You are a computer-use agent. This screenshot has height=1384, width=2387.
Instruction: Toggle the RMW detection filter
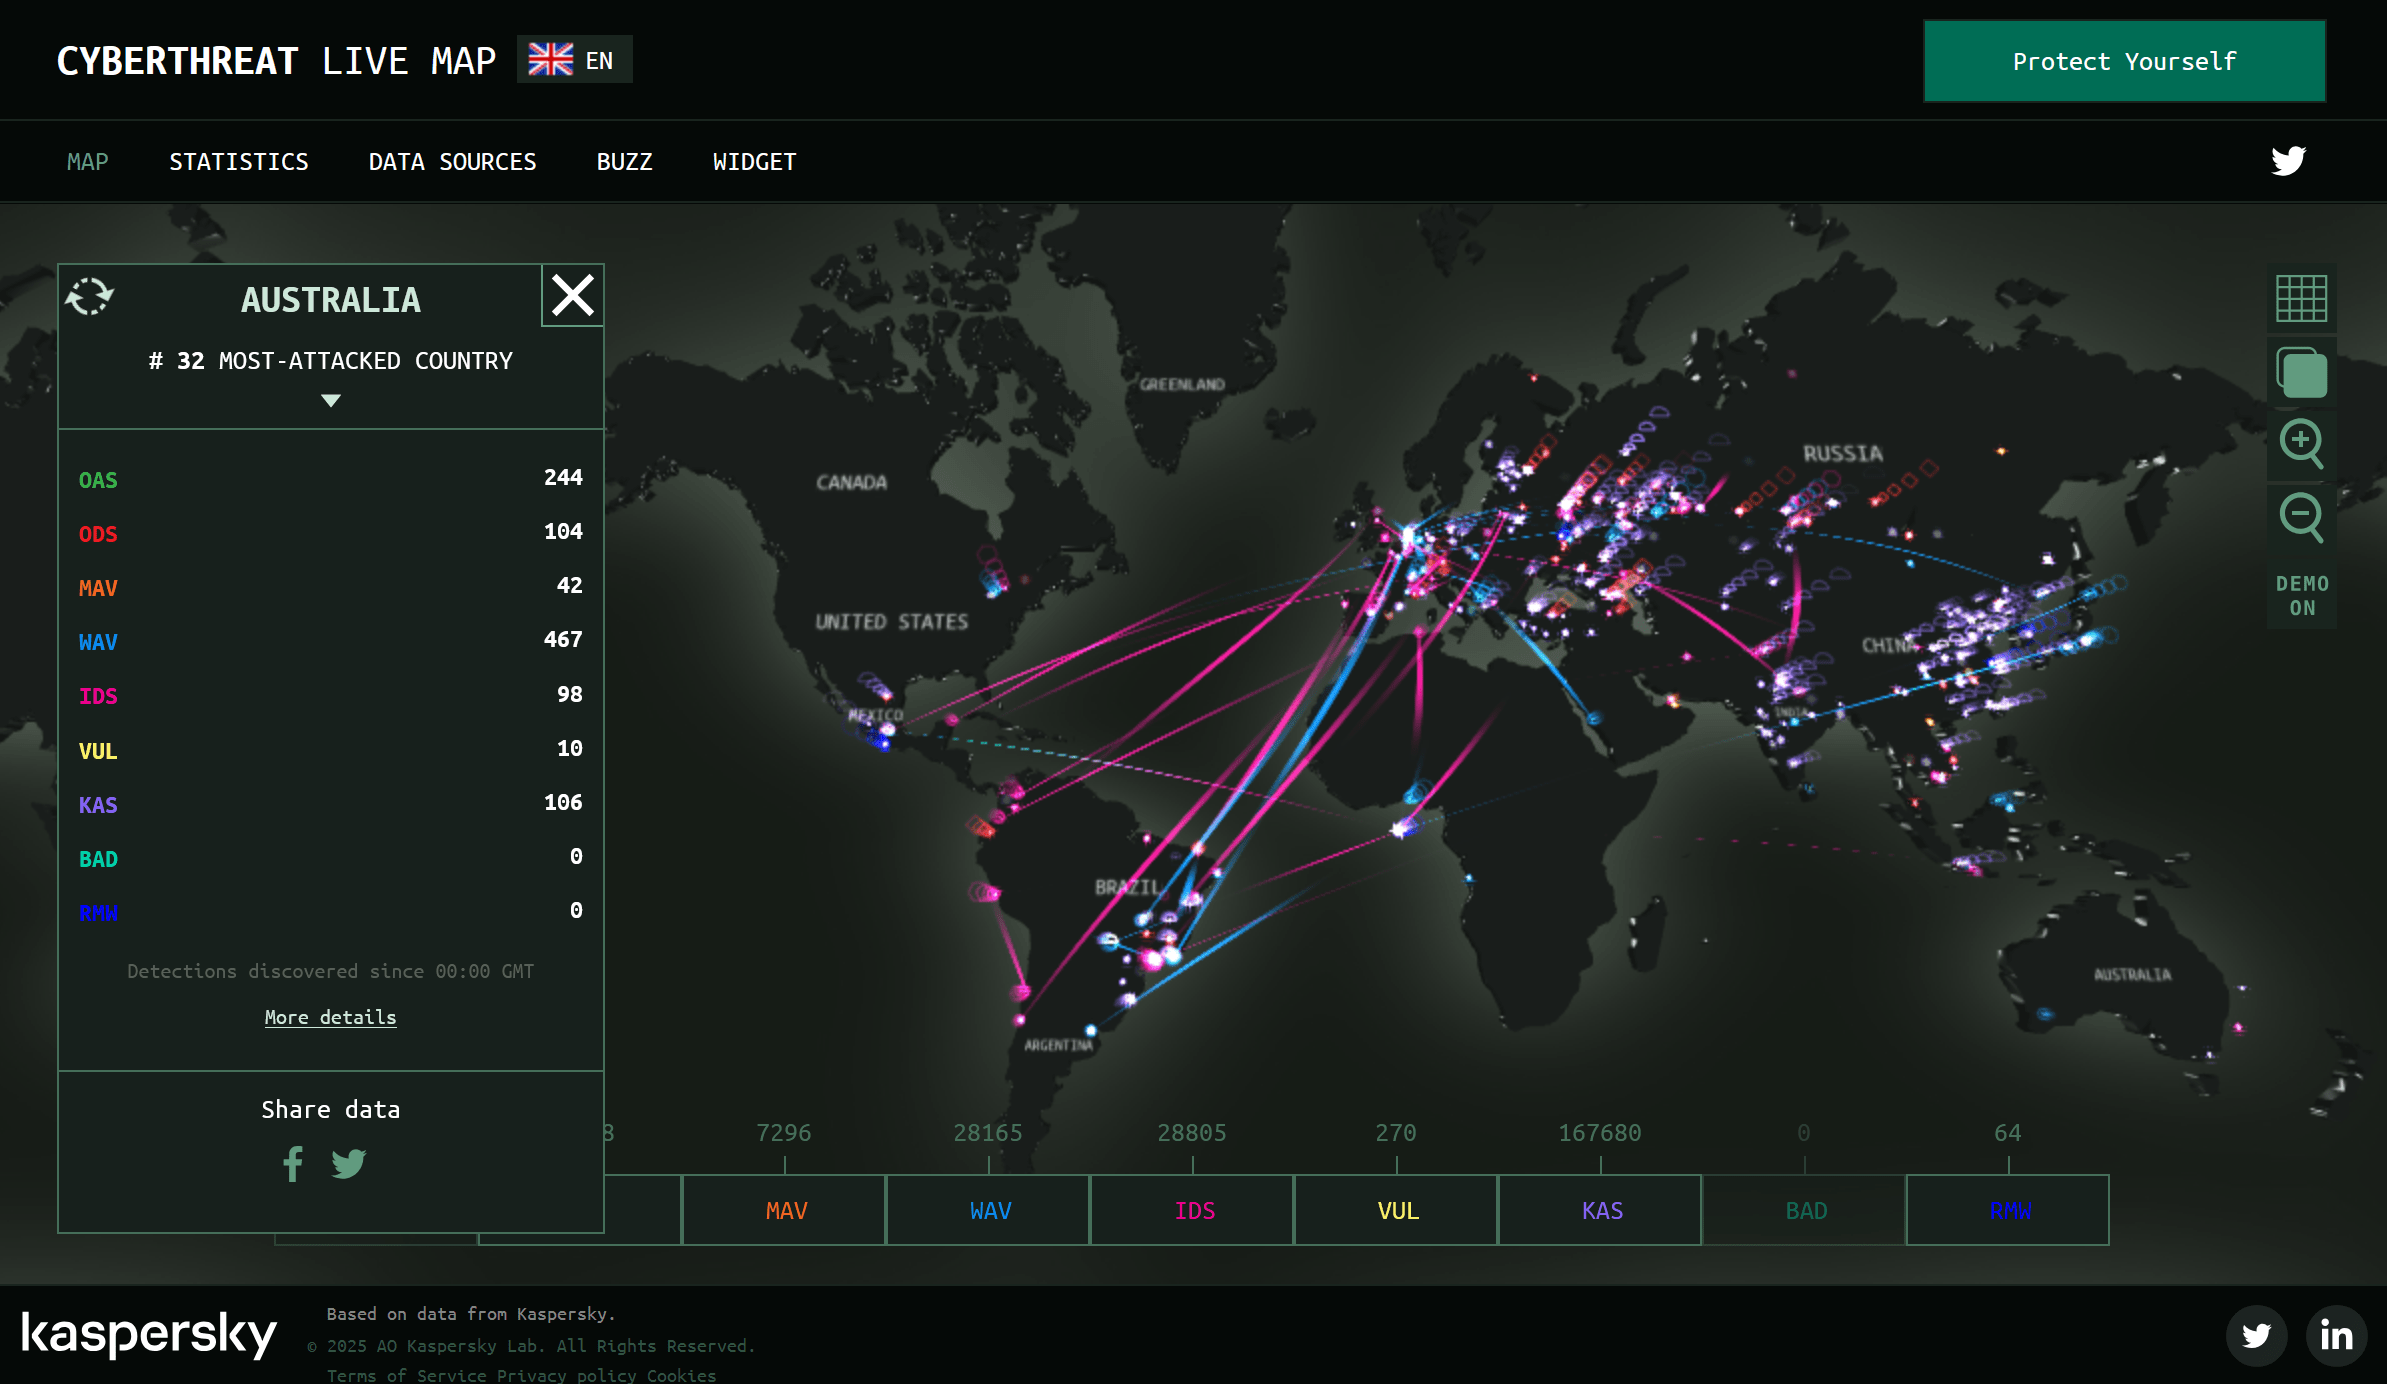2008,1210
